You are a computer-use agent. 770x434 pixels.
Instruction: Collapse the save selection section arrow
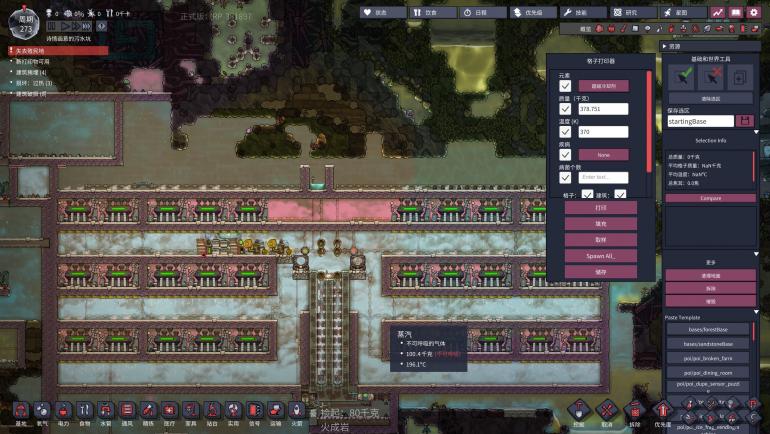pos(757,133)
